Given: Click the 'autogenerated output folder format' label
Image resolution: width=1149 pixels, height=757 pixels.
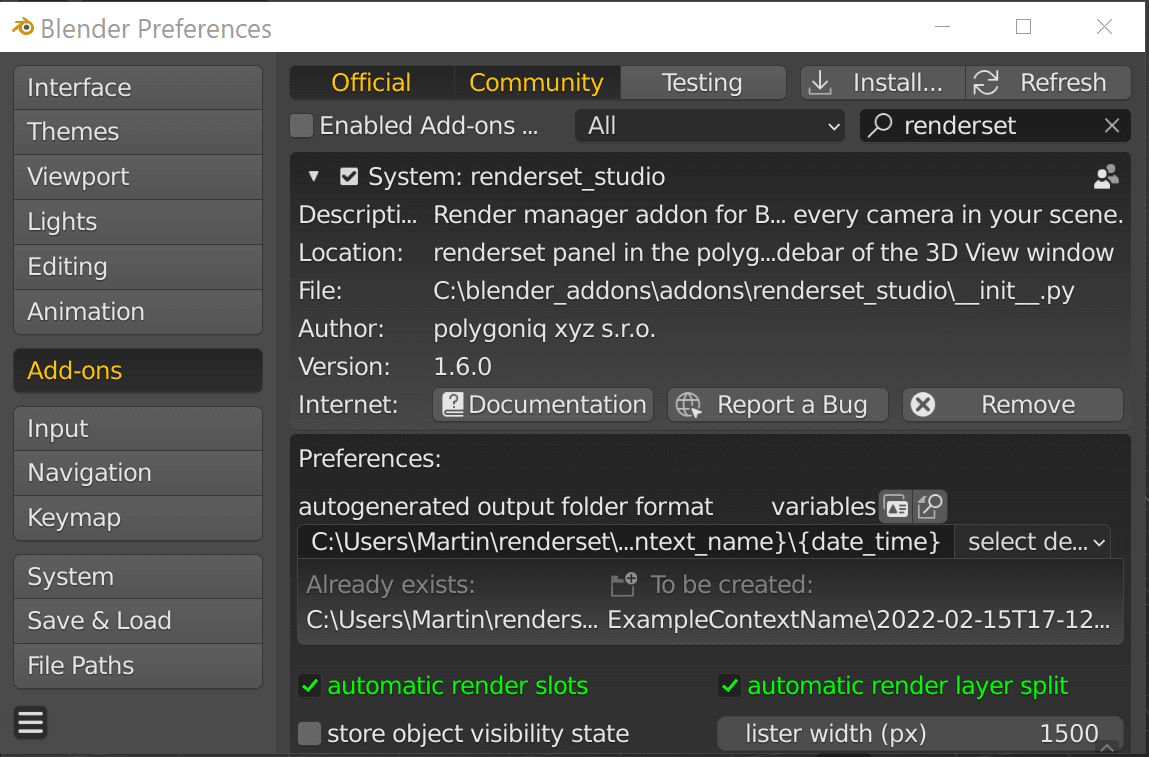Looking at the screenshot, I should coord(506,507).
